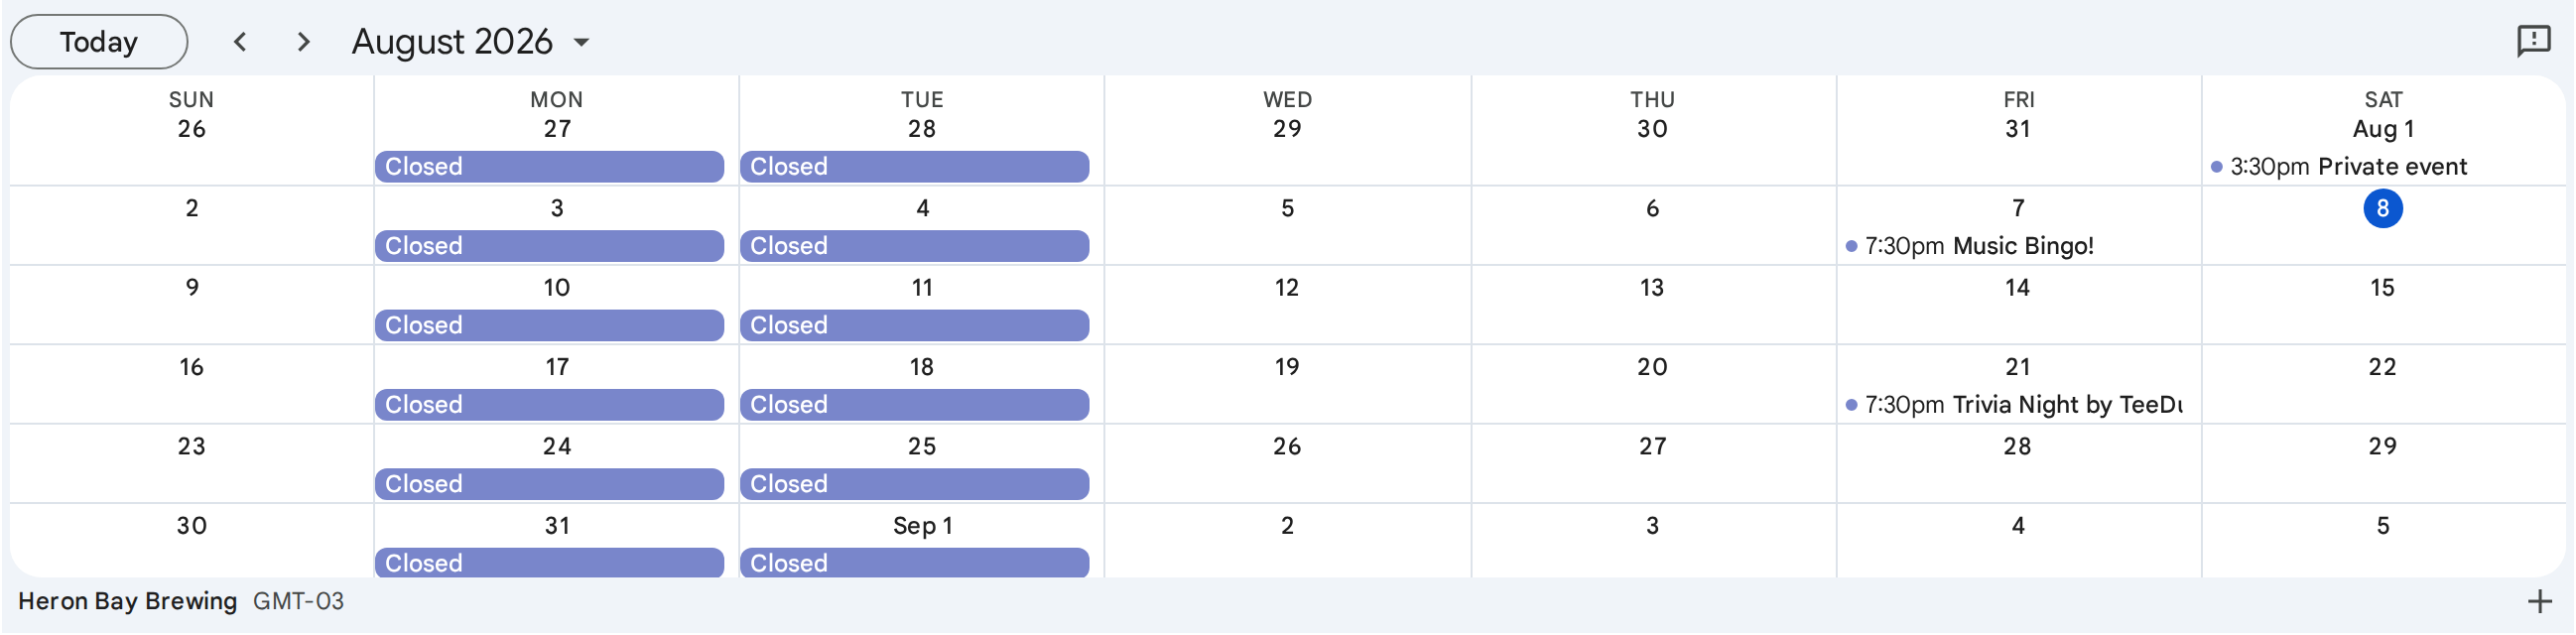
Task: Open the 7:30pm Music Bingo! event
Action: click(1970, 246)
